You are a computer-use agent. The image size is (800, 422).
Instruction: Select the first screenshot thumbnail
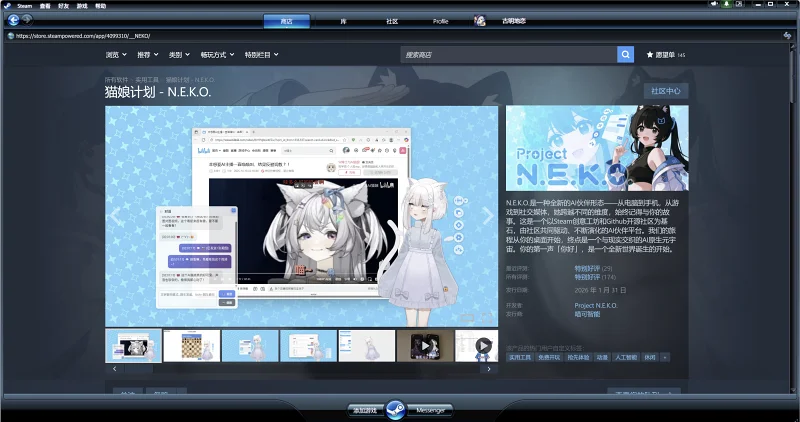pos(134,346)
